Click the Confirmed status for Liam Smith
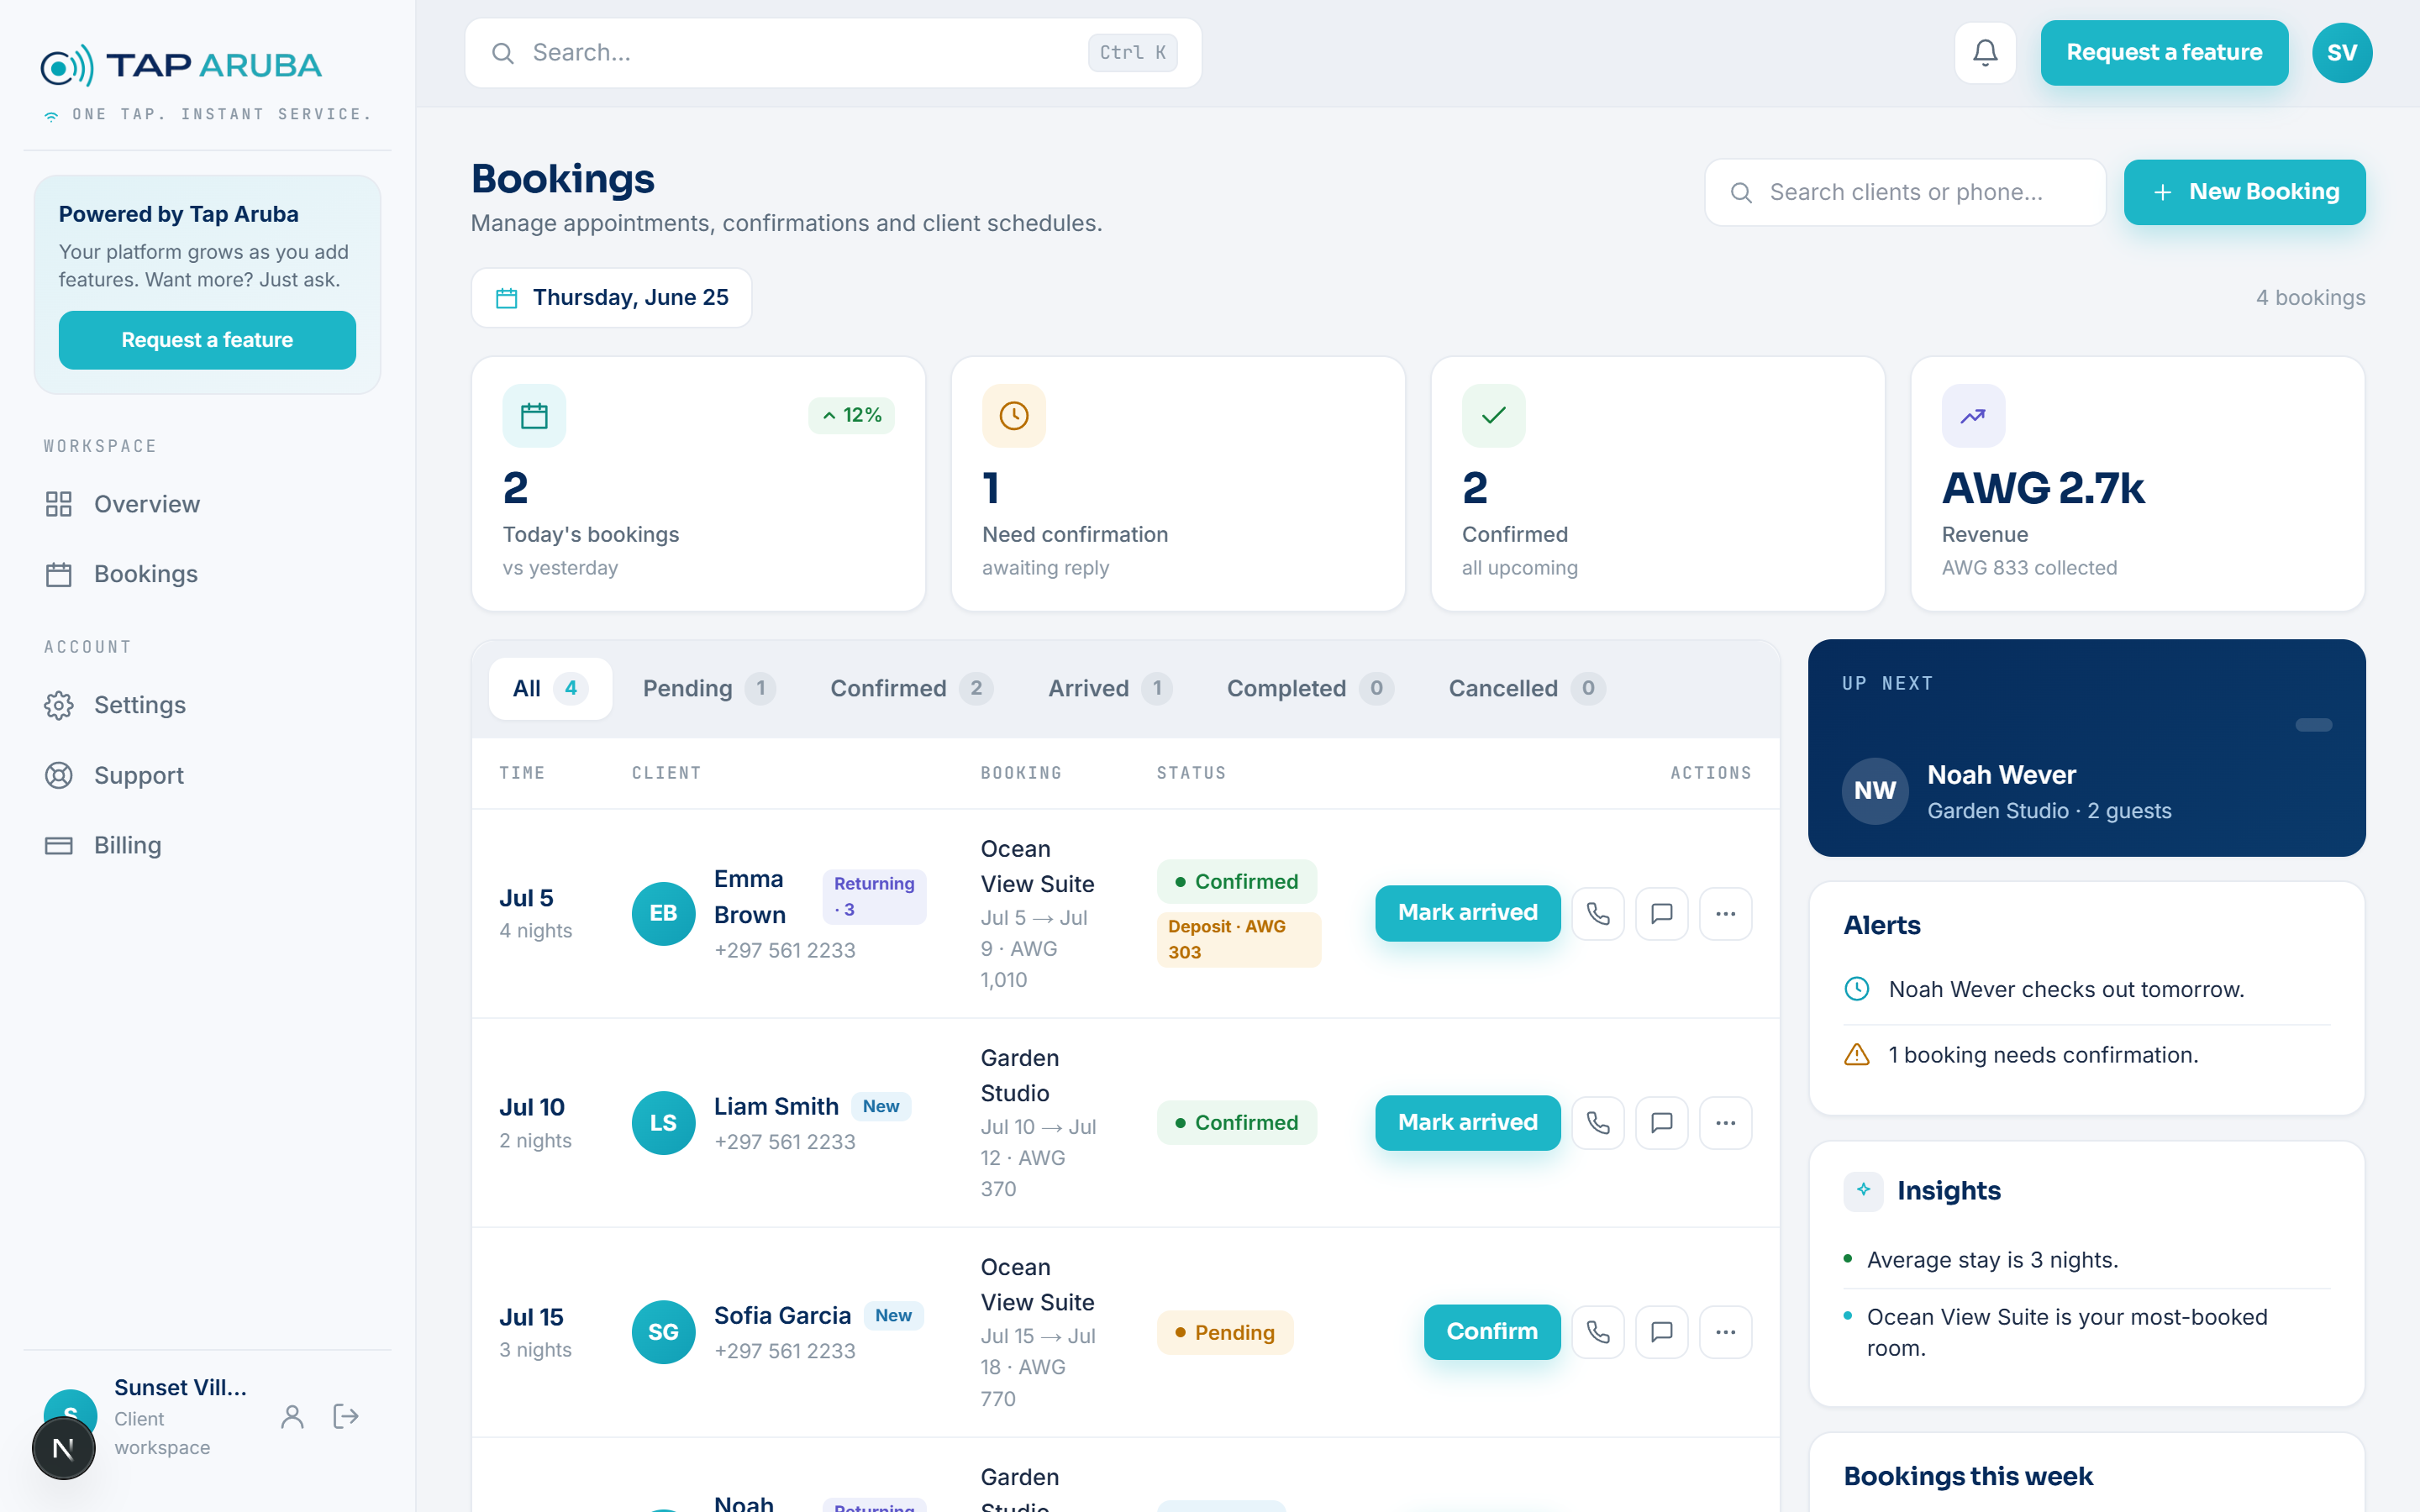 click(1237, 1122)
